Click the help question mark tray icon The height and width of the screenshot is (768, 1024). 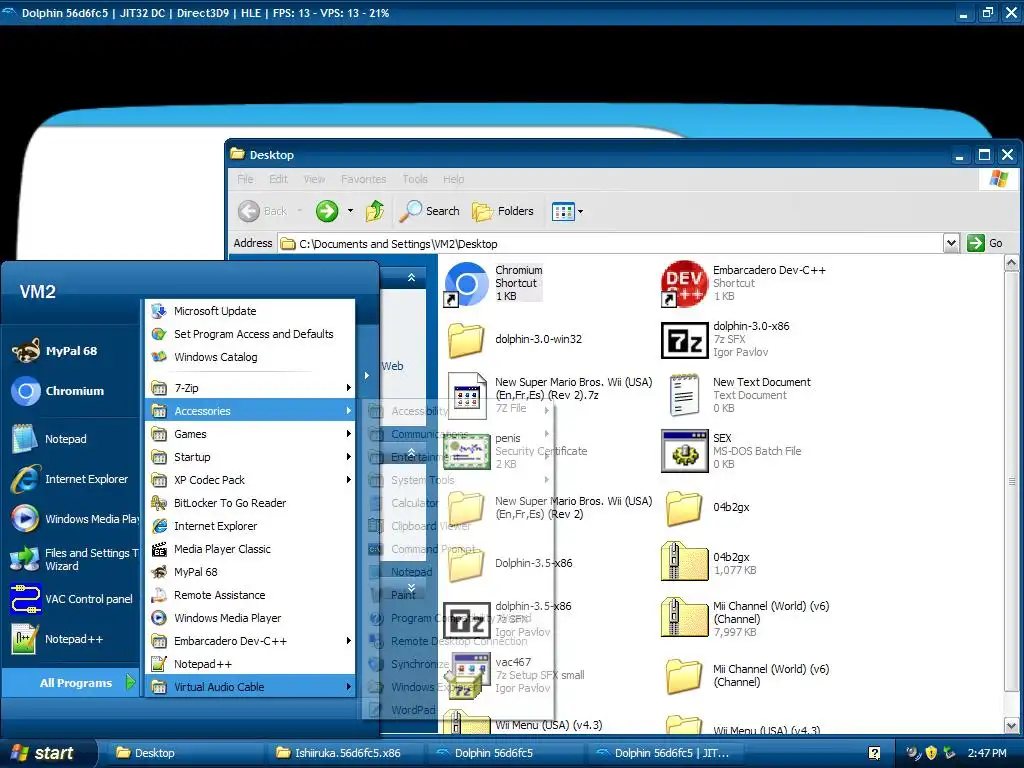pos(874,753)
